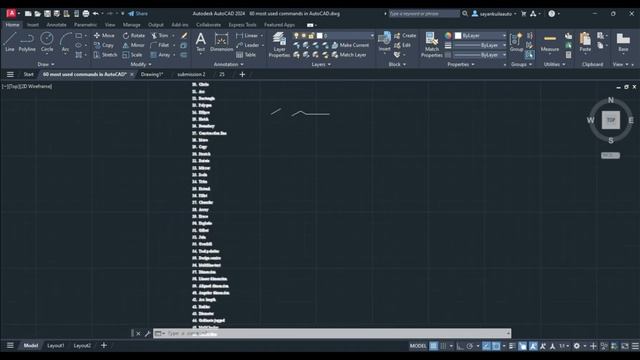
Task: Click the Group tool
Action: [x=516, y=42]
